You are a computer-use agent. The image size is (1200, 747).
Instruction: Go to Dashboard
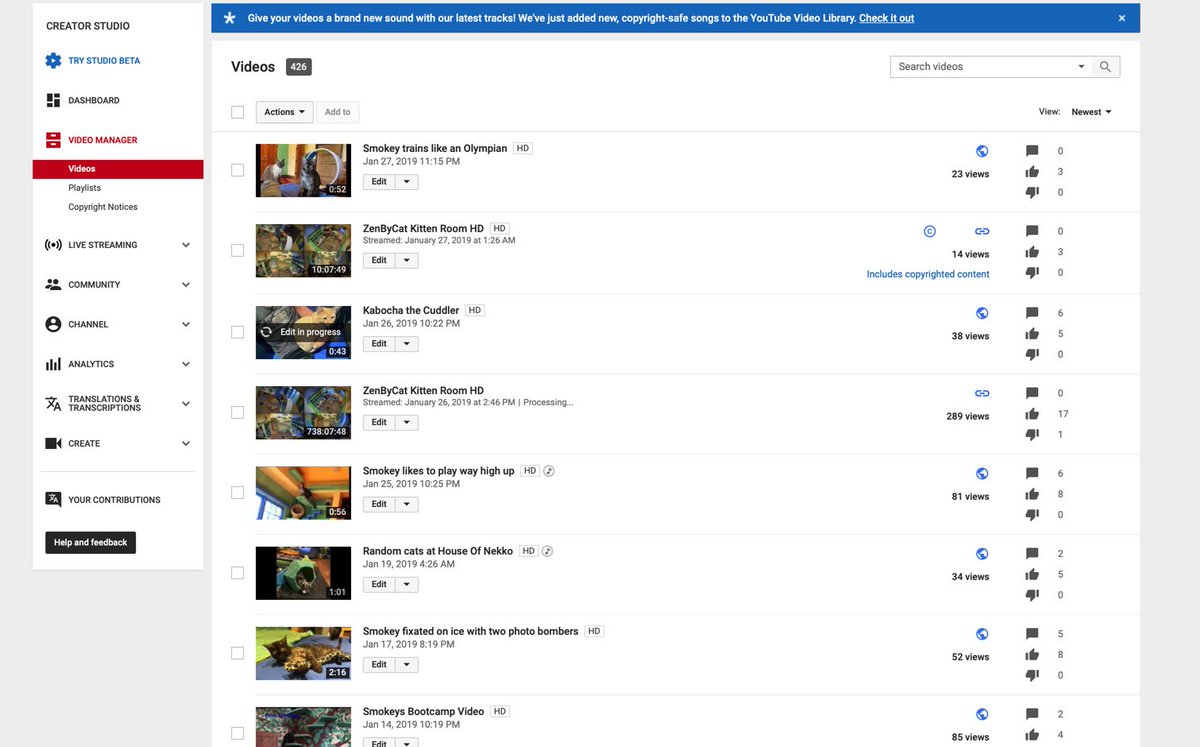(x=93, y=101)
